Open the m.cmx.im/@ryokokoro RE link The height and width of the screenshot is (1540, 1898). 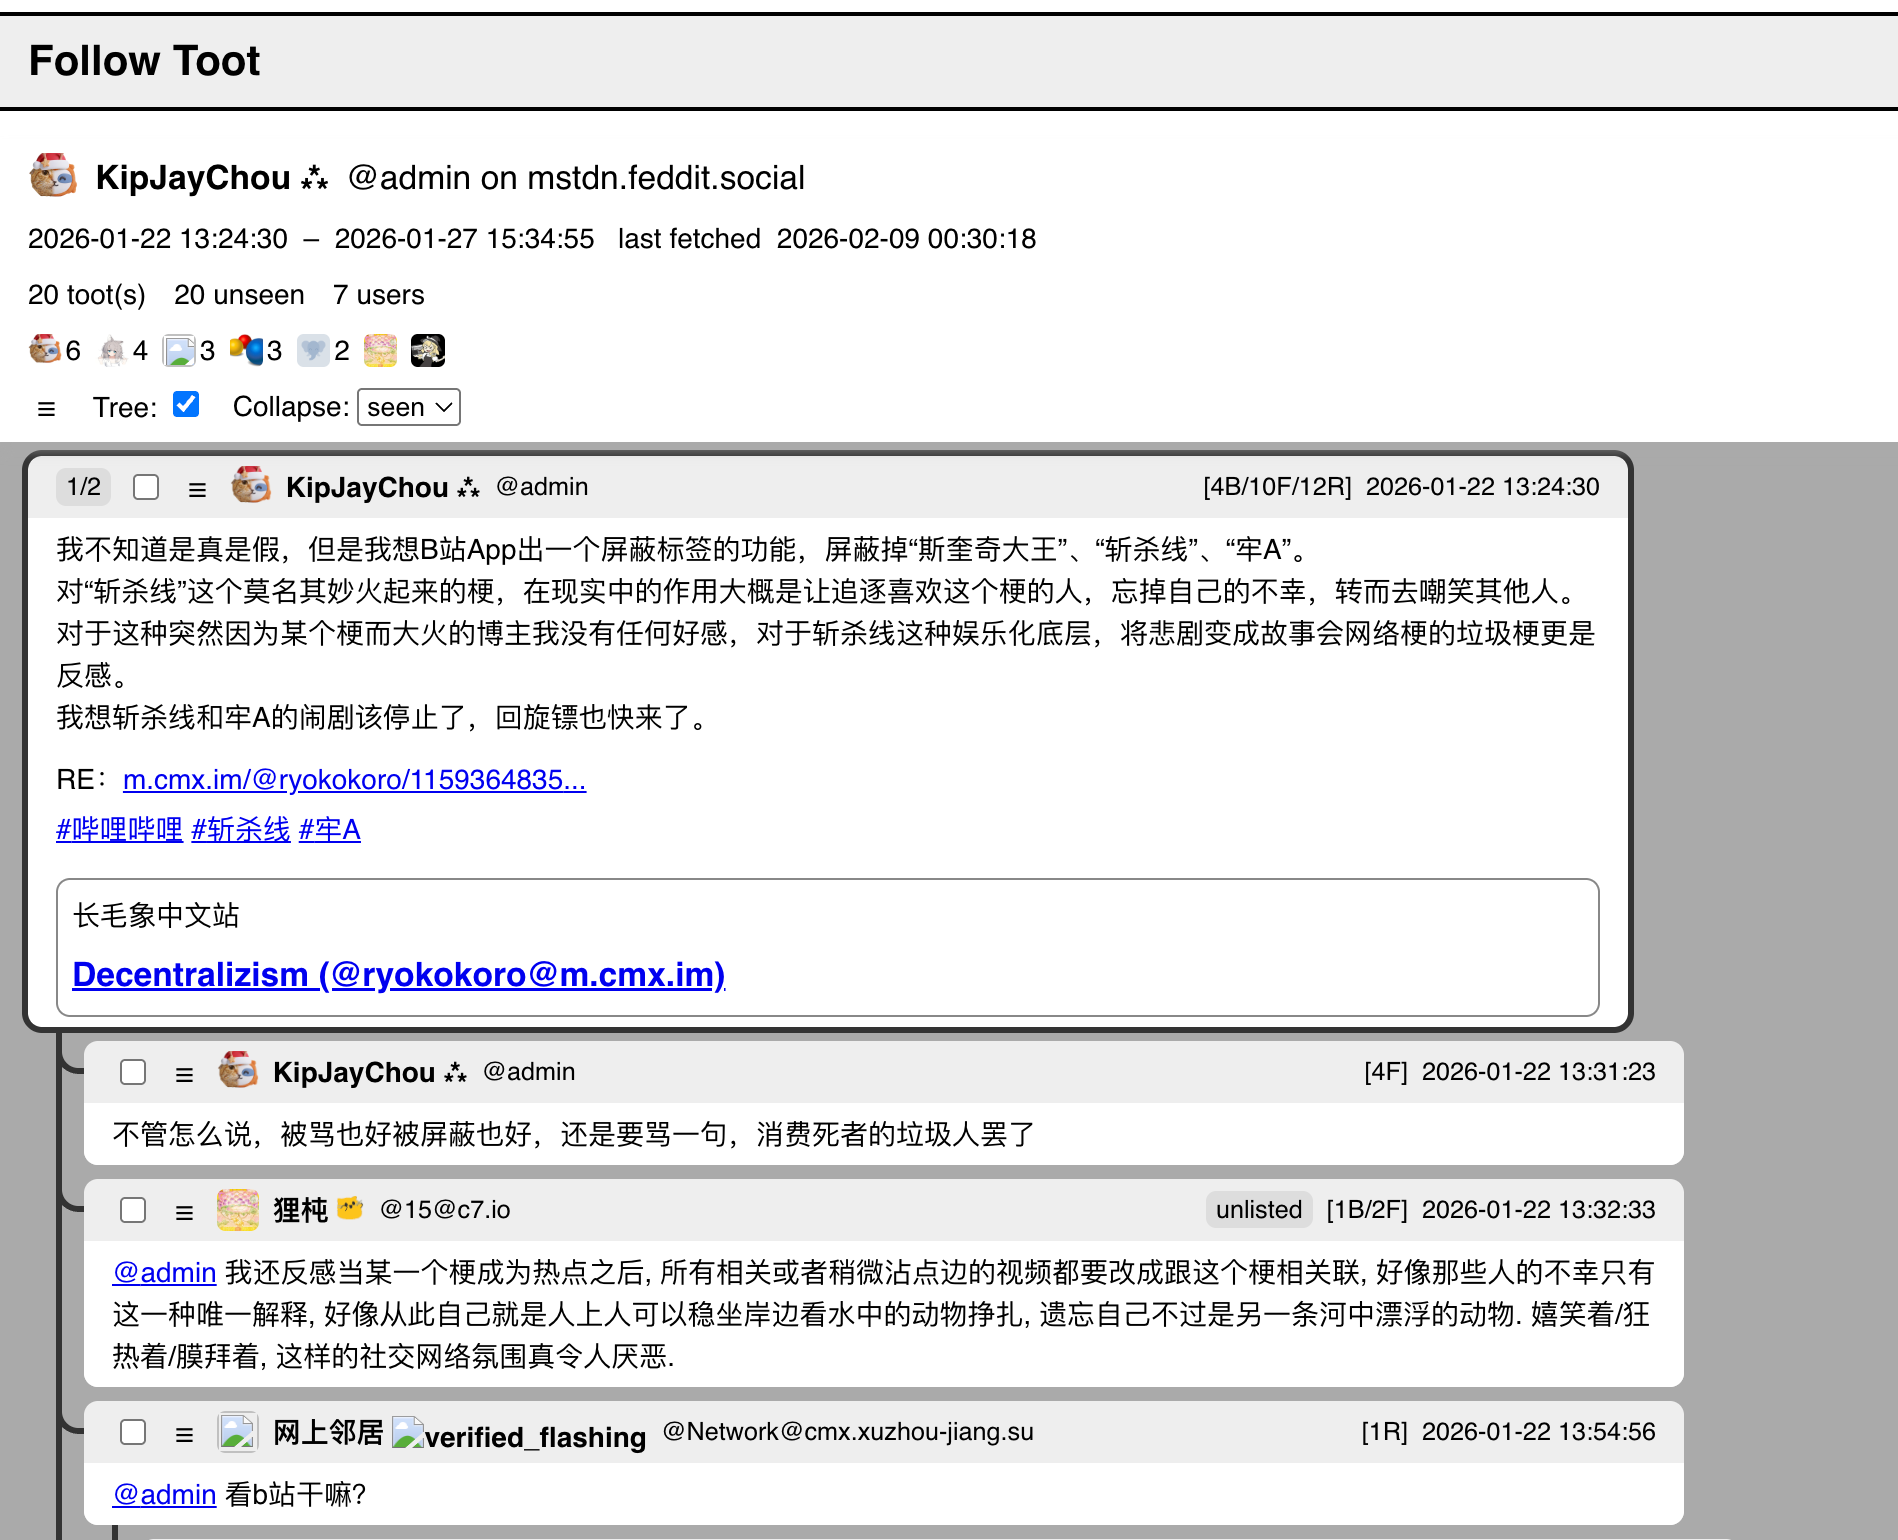[354, 779]
